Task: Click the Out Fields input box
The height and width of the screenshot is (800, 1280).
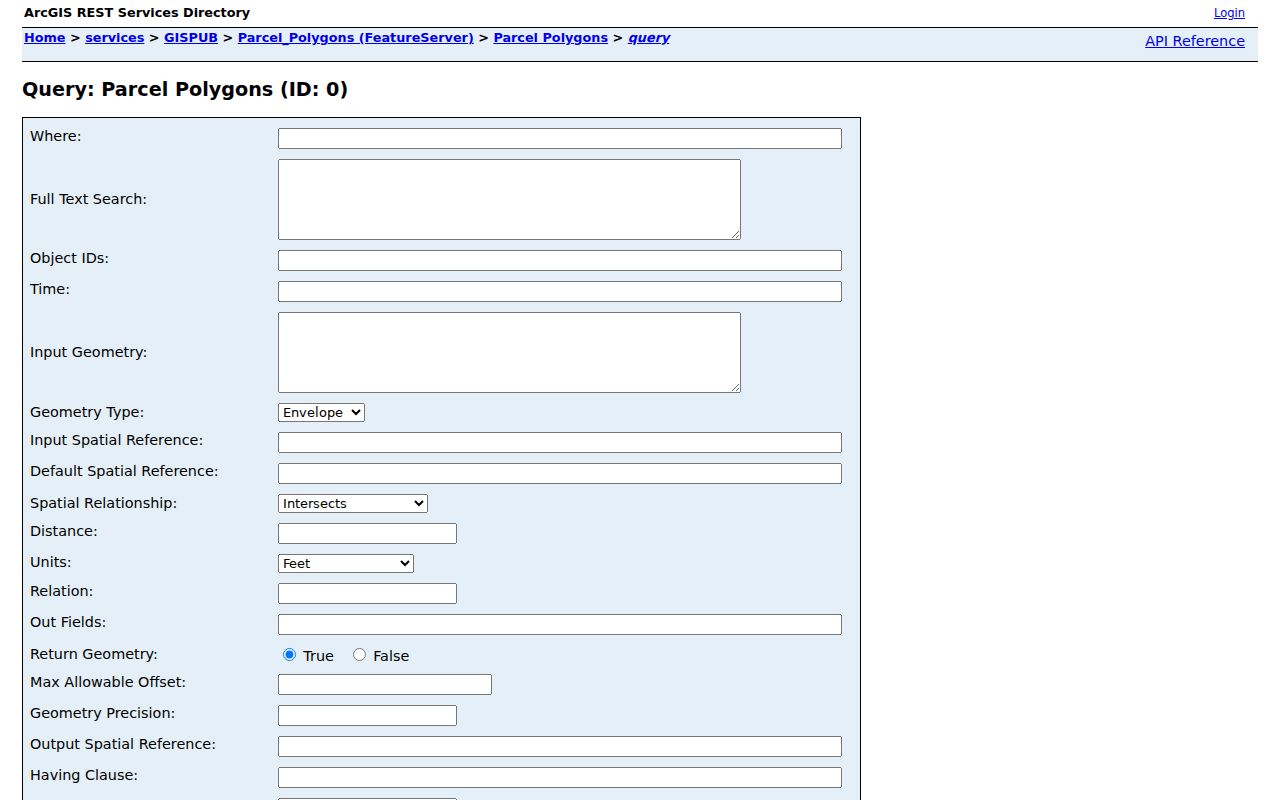Action: [x=560, y=624]
